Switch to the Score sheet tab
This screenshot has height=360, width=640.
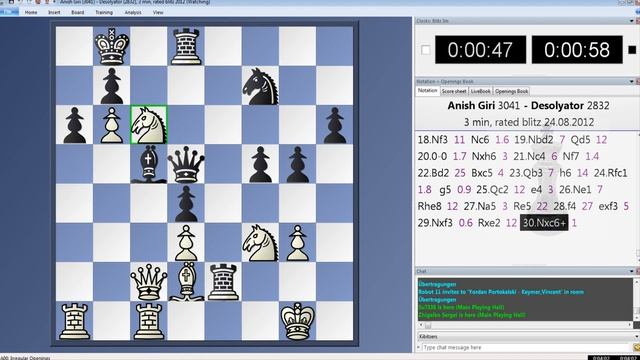454,91
